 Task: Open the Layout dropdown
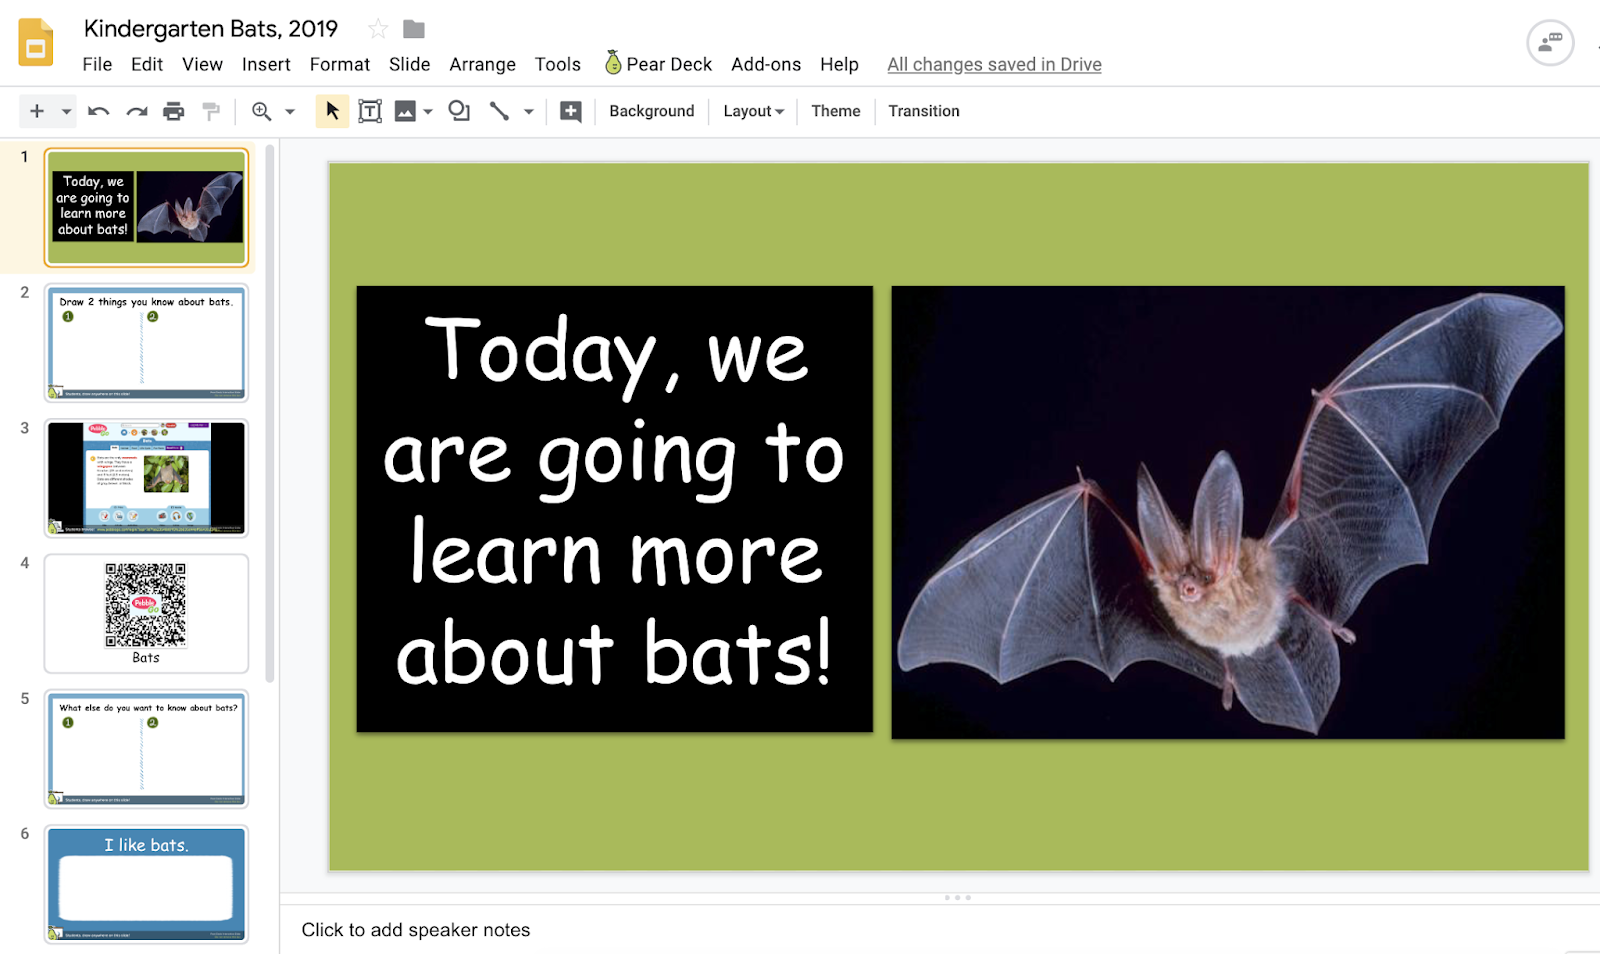tap(753, 111)
